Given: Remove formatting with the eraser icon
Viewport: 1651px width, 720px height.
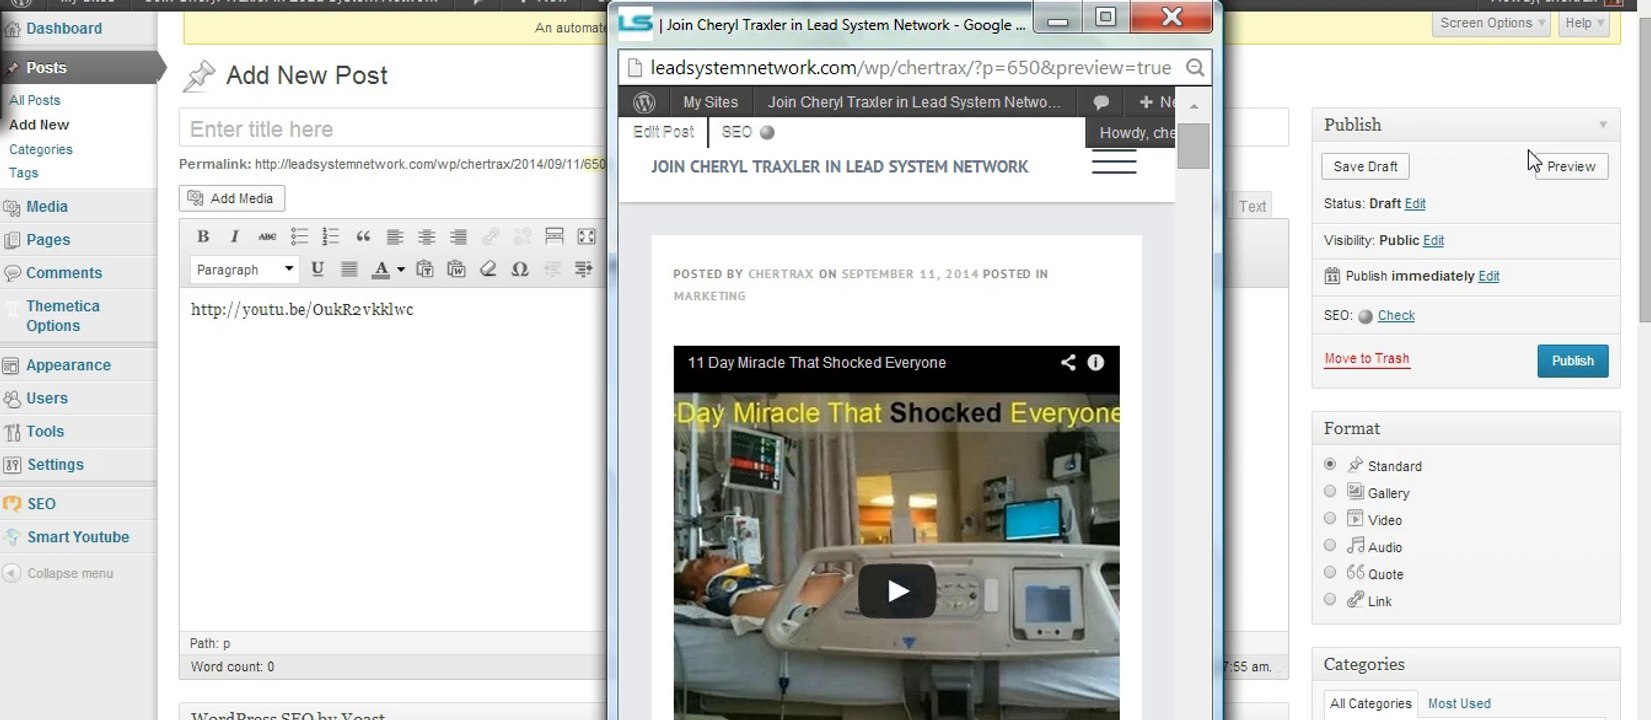Looking at the screenshot, I should pos(488,269).
